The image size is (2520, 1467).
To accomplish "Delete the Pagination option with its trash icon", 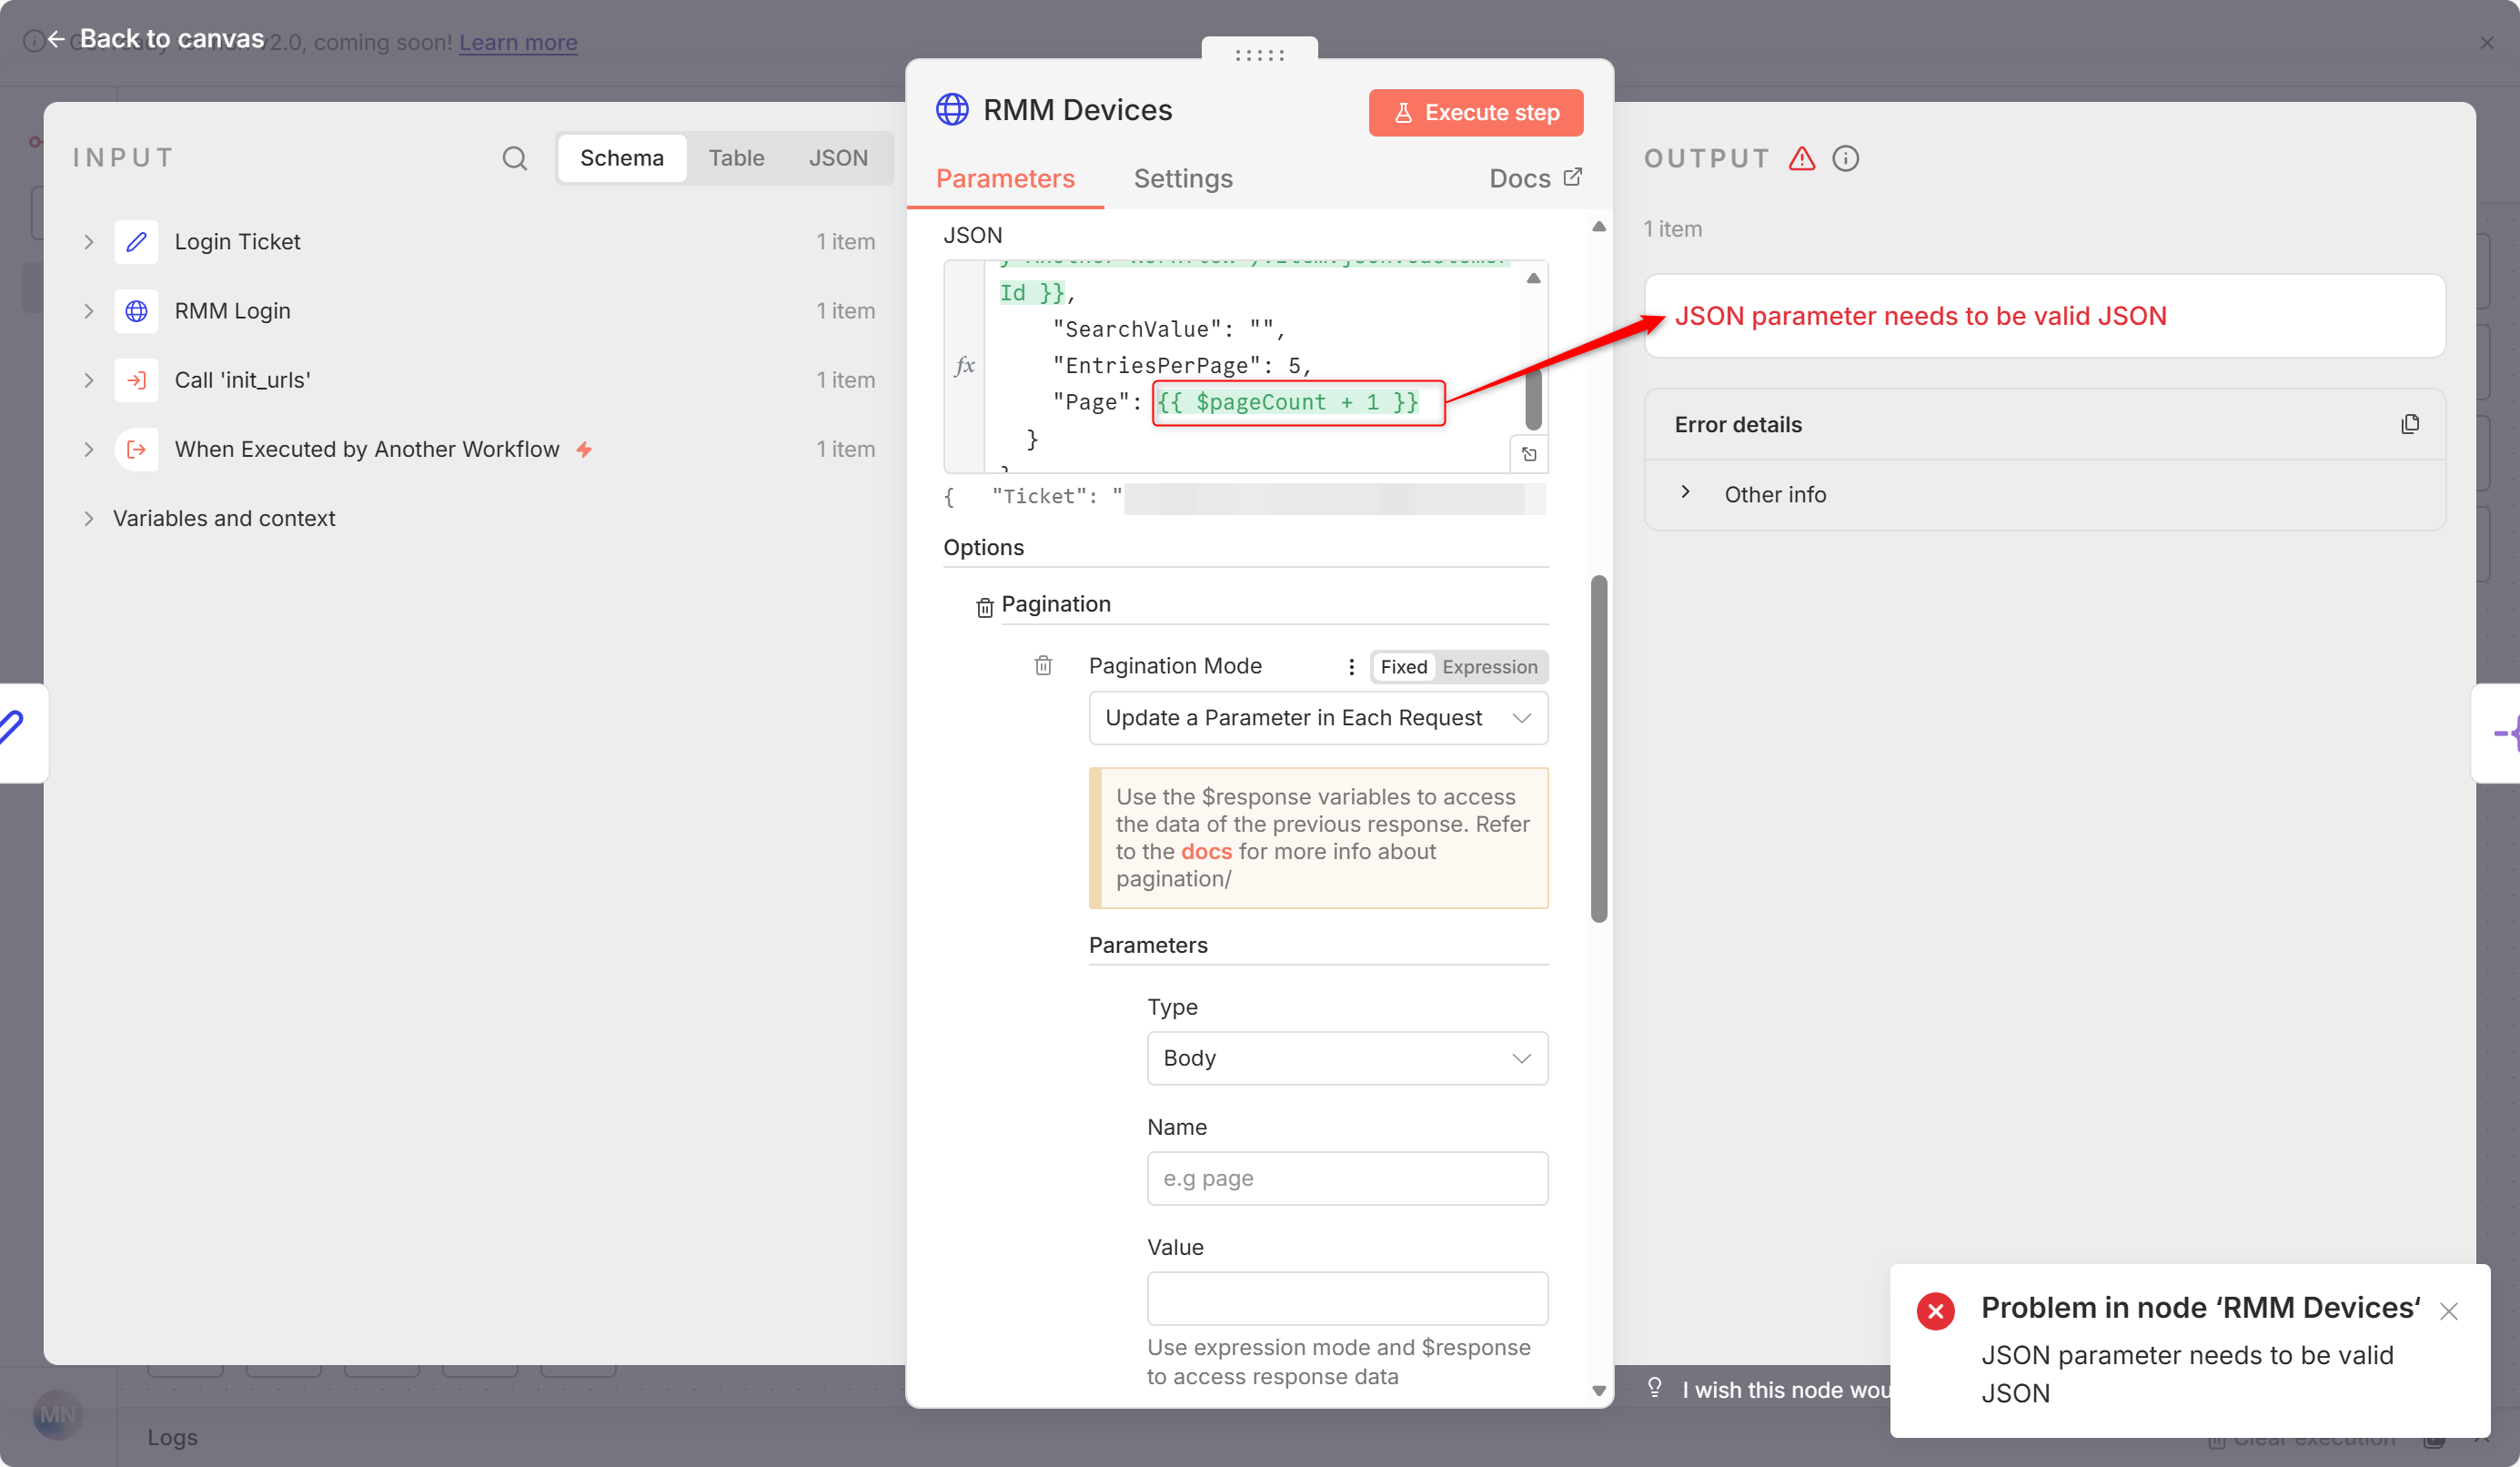I will pos(984,607).
